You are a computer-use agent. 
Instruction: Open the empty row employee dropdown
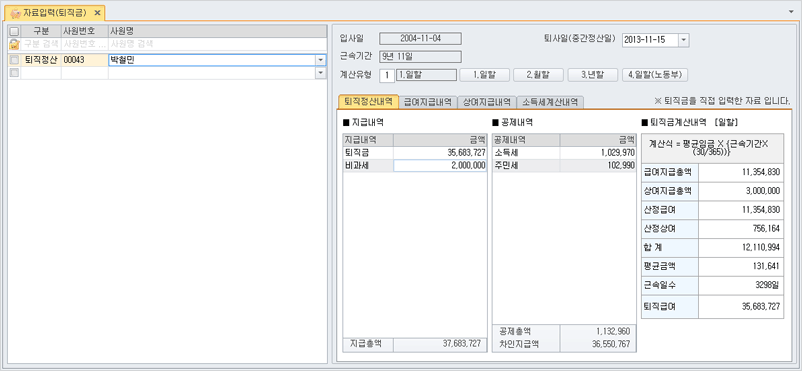tap(321, 73)
